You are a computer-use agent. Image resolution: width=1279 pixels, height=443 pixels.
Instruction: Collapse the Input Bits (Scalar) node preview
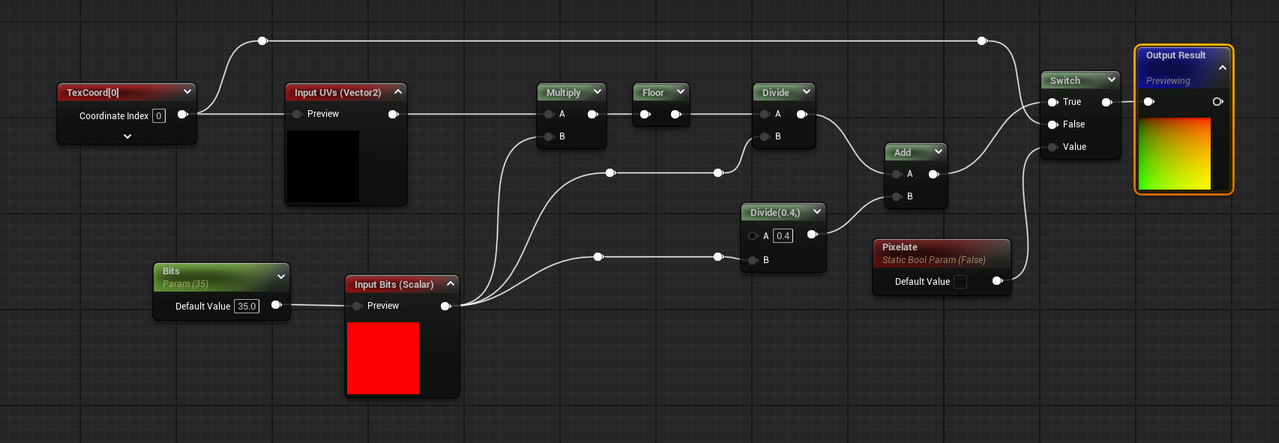(x=451, y=284)
